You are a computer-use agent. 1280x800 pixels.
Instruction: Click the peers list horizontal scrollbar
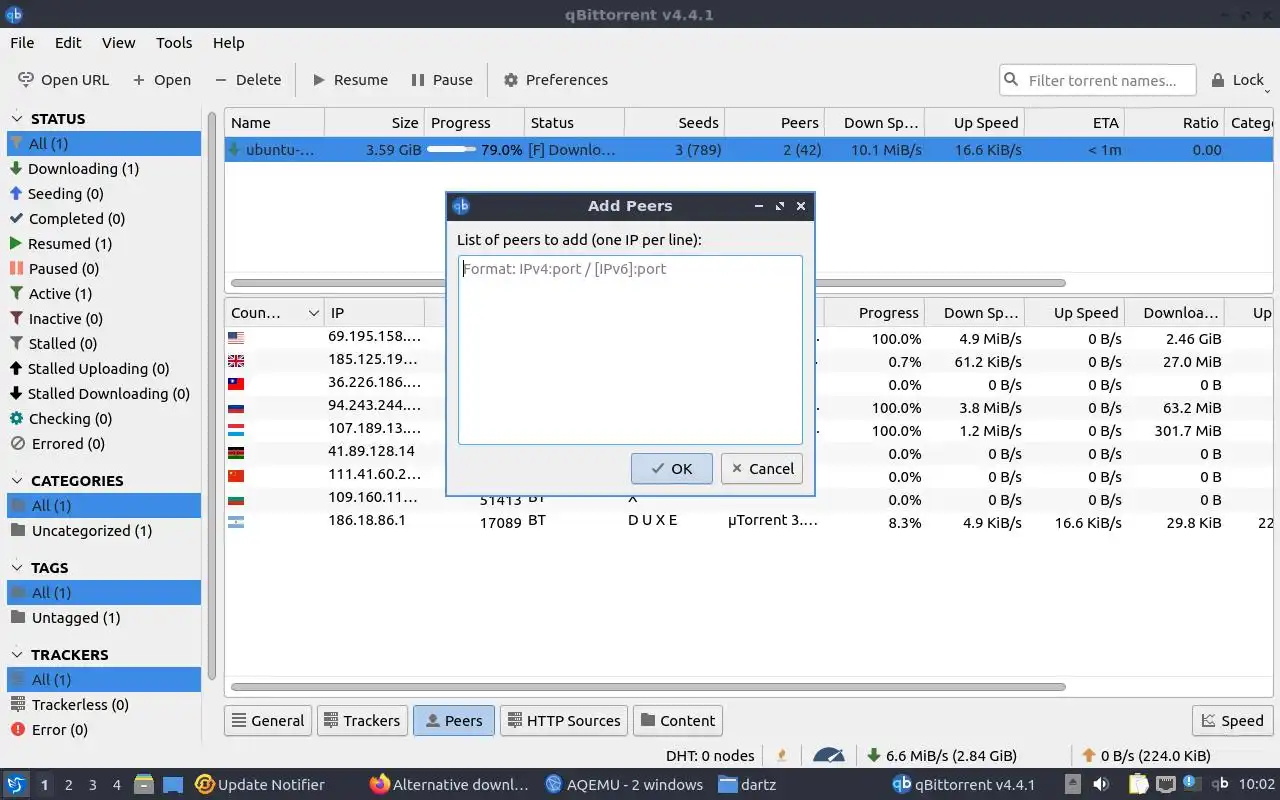(648, 687)
